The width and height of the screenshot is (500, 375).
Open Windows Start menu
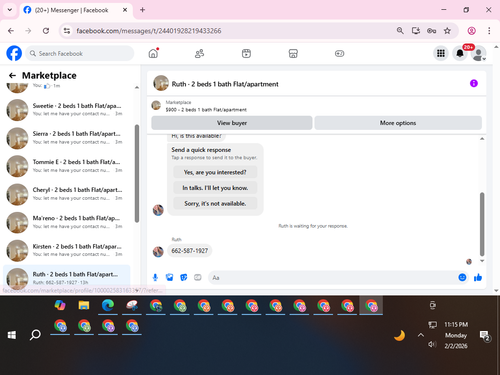click(x=12, y=335)
